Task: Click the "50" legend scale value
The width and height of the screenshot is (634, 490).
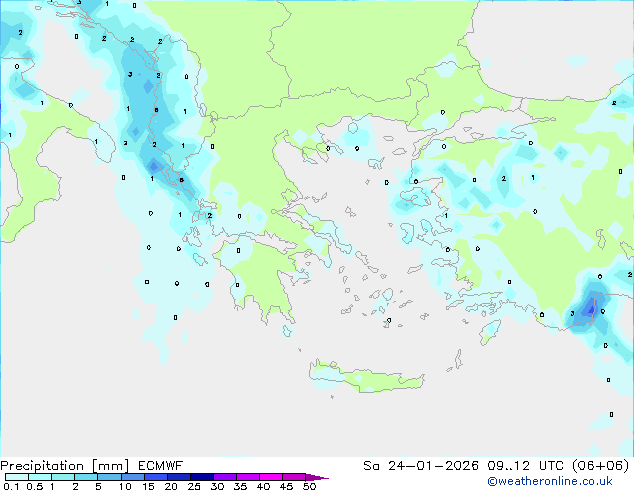Action: tap(310, 486)
